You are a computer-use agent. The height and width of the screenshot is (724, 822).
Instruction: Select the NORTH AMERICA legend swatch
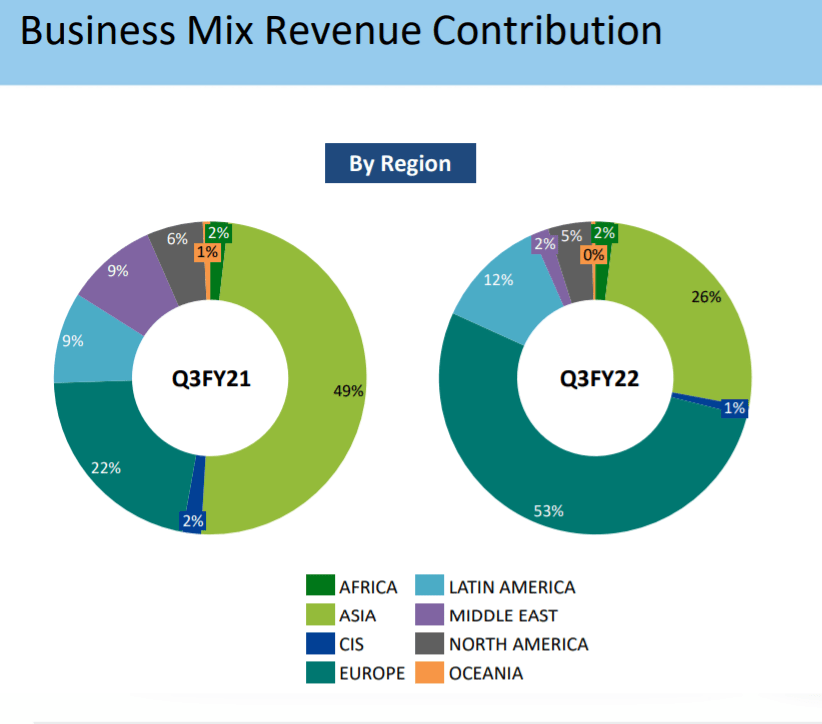point(429,644)
